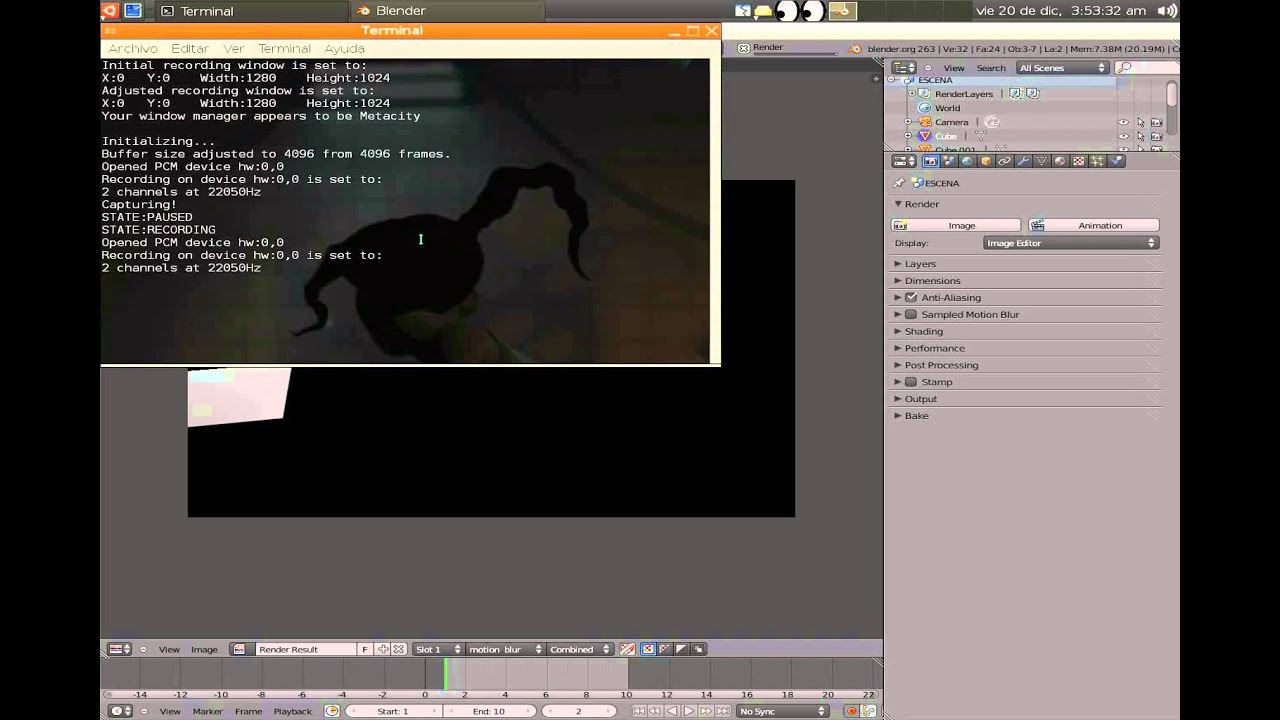Open the Modifiers tab (wrench icon)
The width and height of the screenshot is (1280, 720).
click(x=1023, y=161)
